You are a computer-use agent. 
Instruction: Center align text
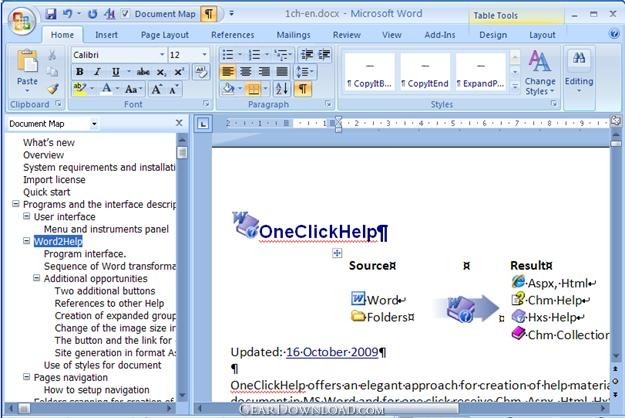point(246,72)
